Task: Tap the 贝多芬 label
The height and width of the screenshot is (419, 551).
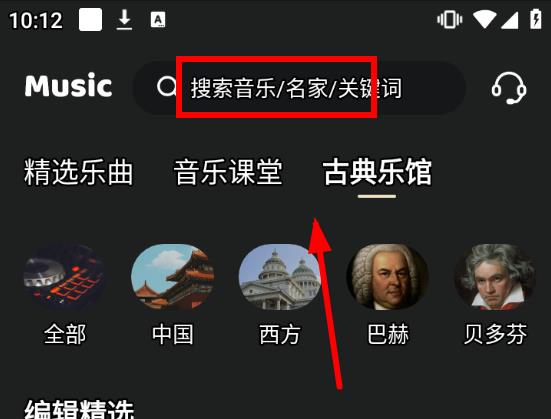Action: pos(495,334)
